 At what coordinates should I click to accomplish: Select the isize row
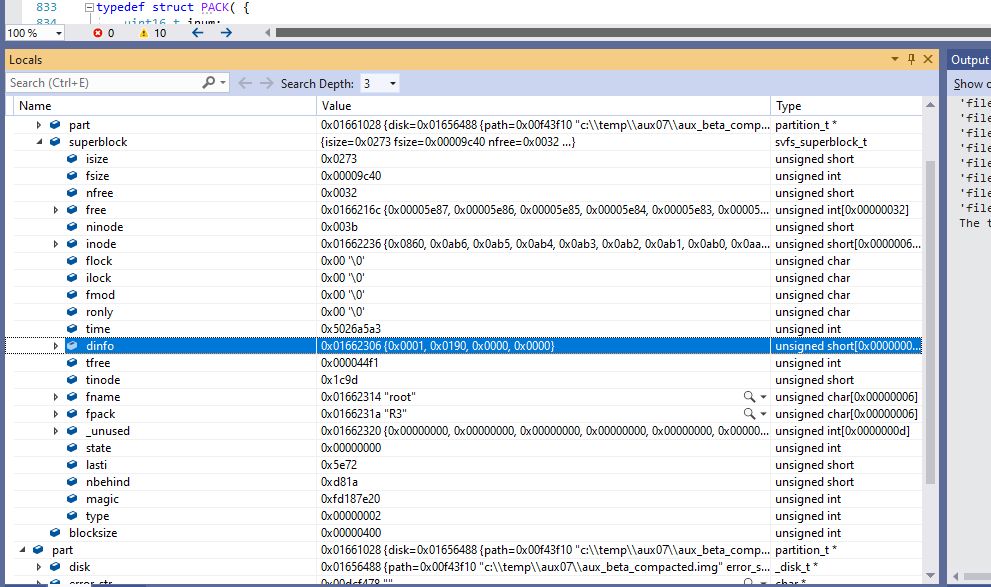[464, 159]
